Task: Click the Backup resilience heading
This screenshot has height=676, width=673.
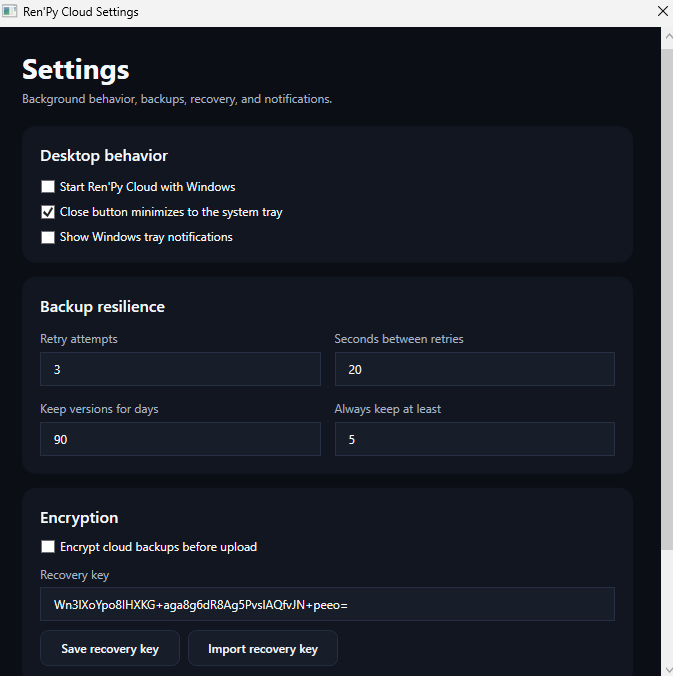Action: (x=103, y=307)
